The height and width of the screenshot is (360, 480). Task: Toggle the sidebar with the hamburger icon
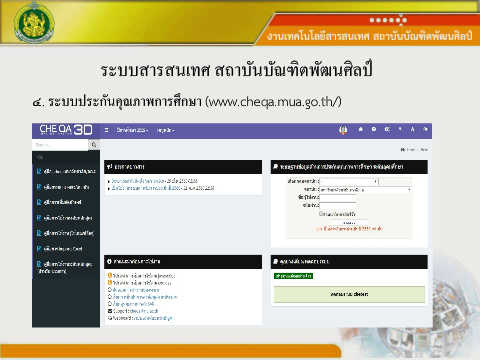(107, 130)
